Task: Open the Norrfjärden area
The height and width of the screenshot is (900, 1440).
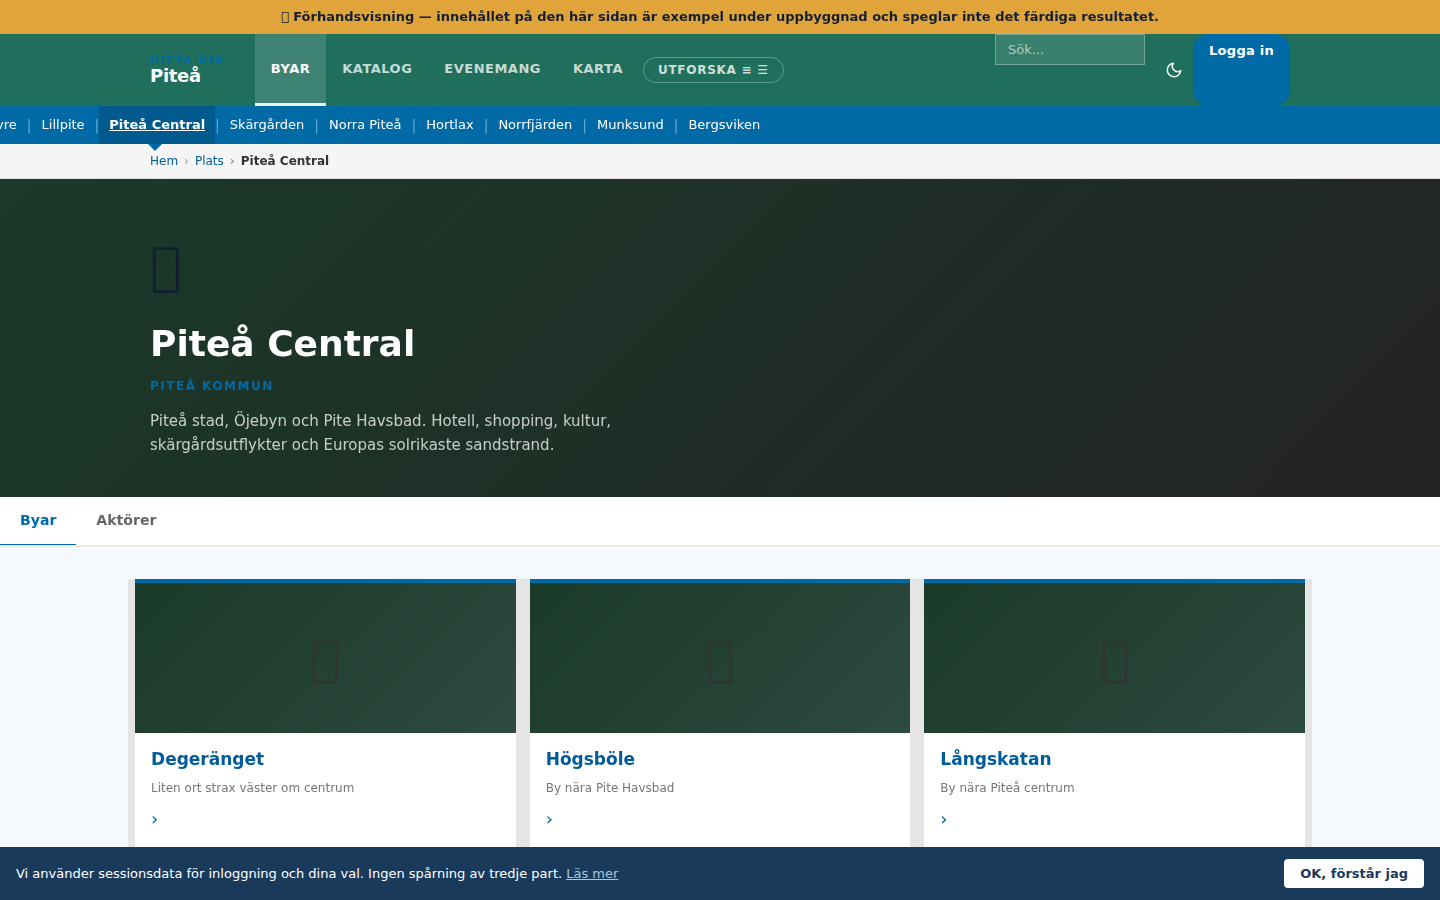Action: coord(535,125)
